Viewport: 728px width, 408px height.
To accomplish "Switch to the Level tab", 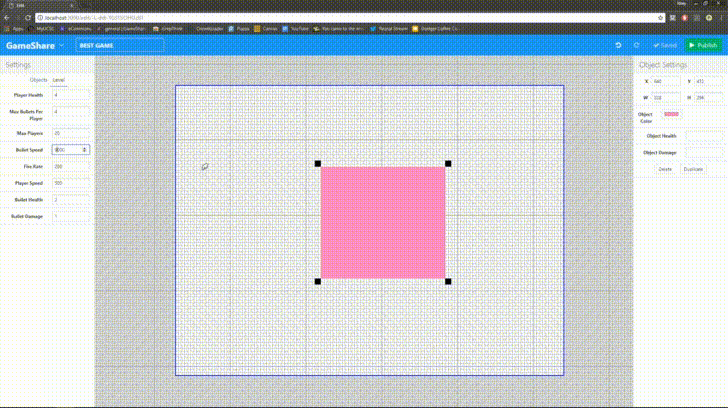I will 58,80.
